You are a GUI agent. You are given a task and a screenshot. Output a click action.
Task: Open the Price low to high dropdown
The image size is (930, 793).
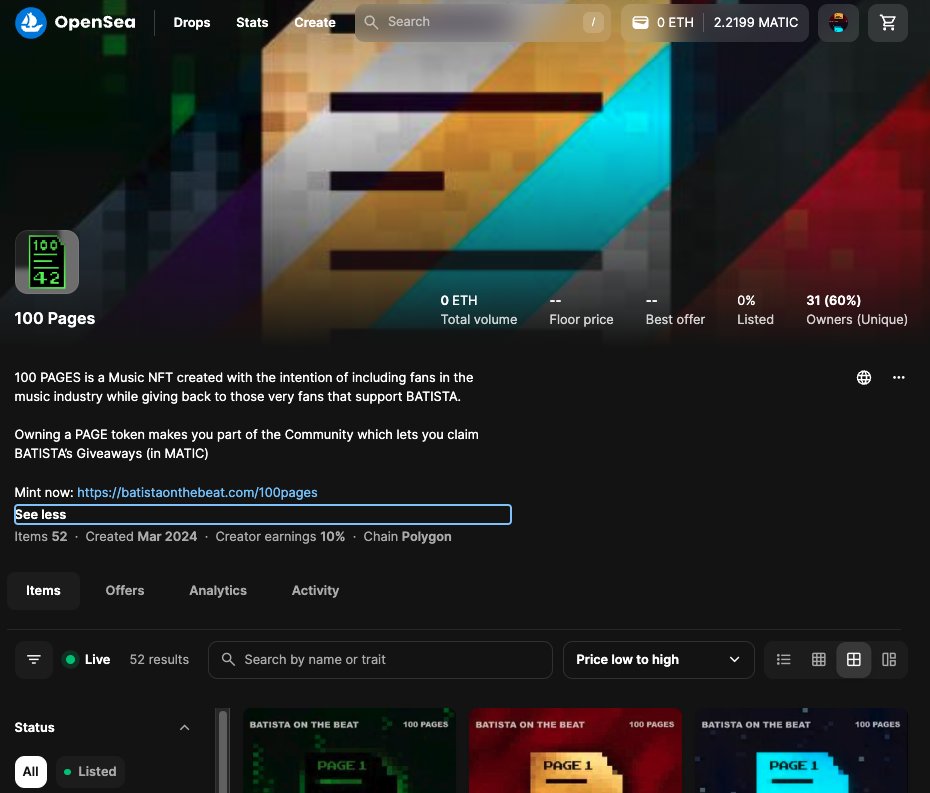point(658,660)
